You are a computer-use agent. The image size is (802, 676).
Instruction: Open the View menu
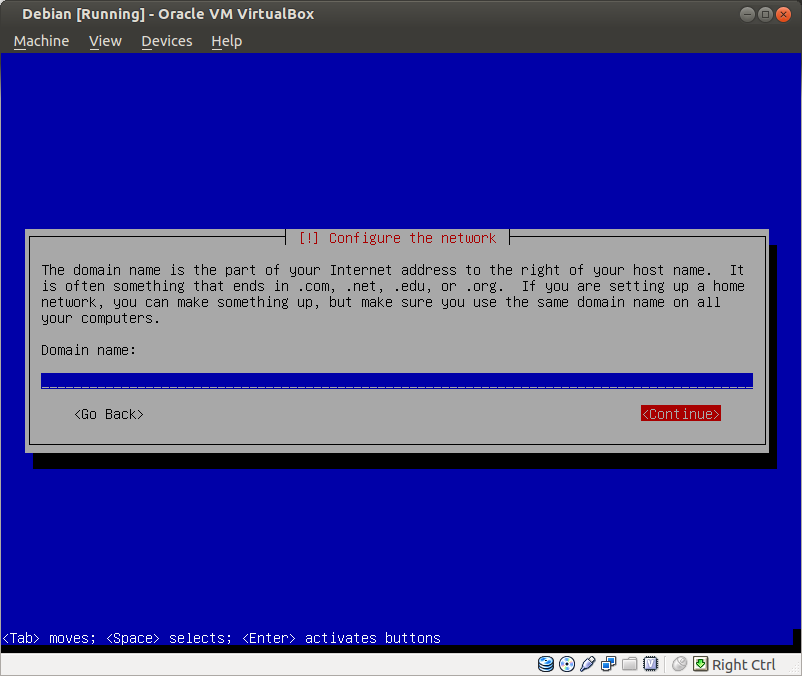coord(105,41)
